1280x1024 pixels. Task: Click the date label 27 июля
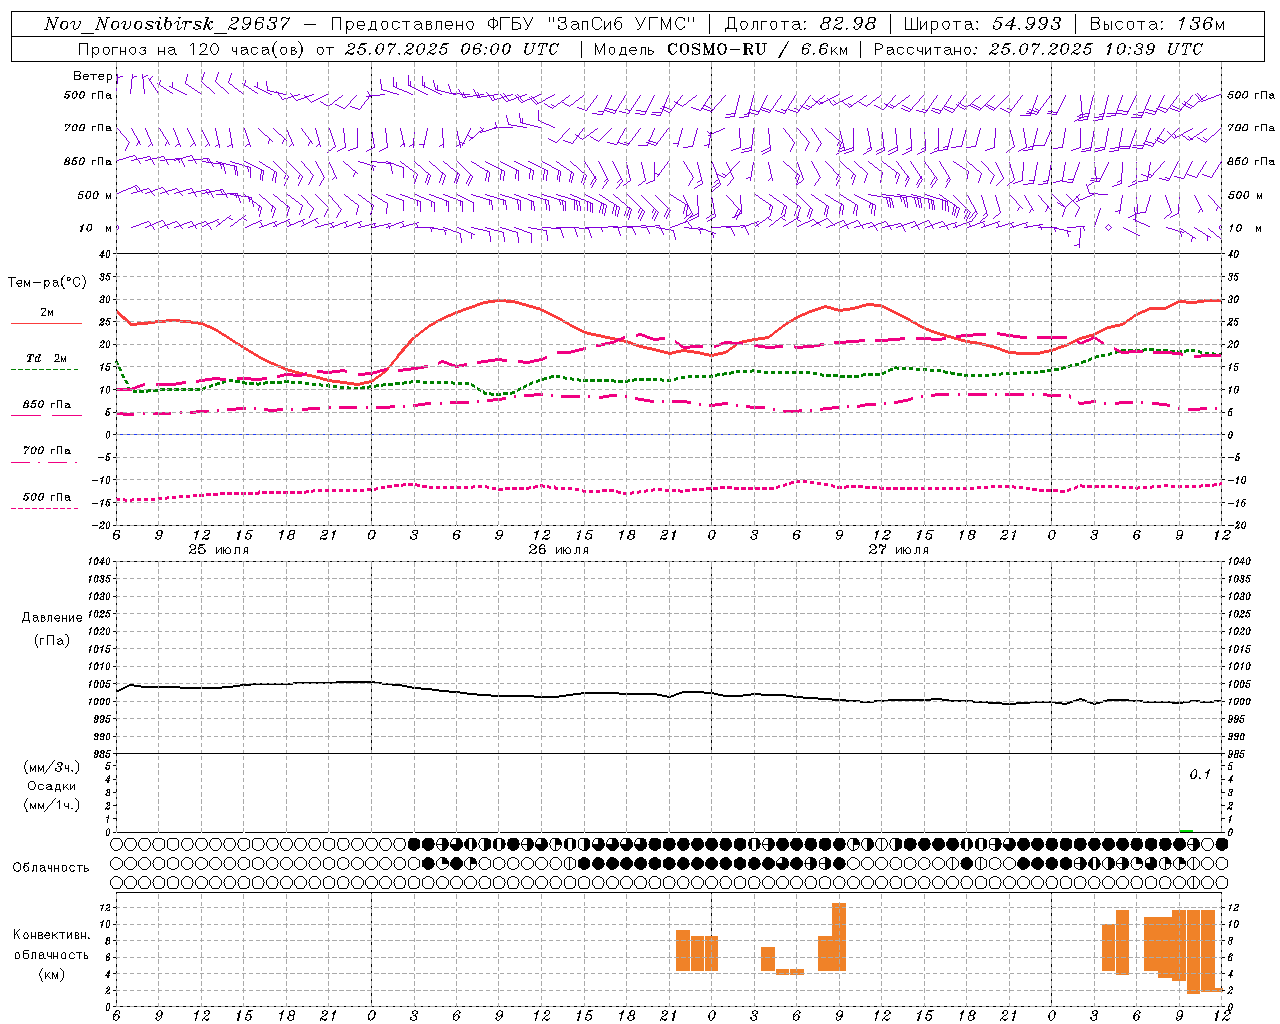pyautogui.click(x=899, y=550)
